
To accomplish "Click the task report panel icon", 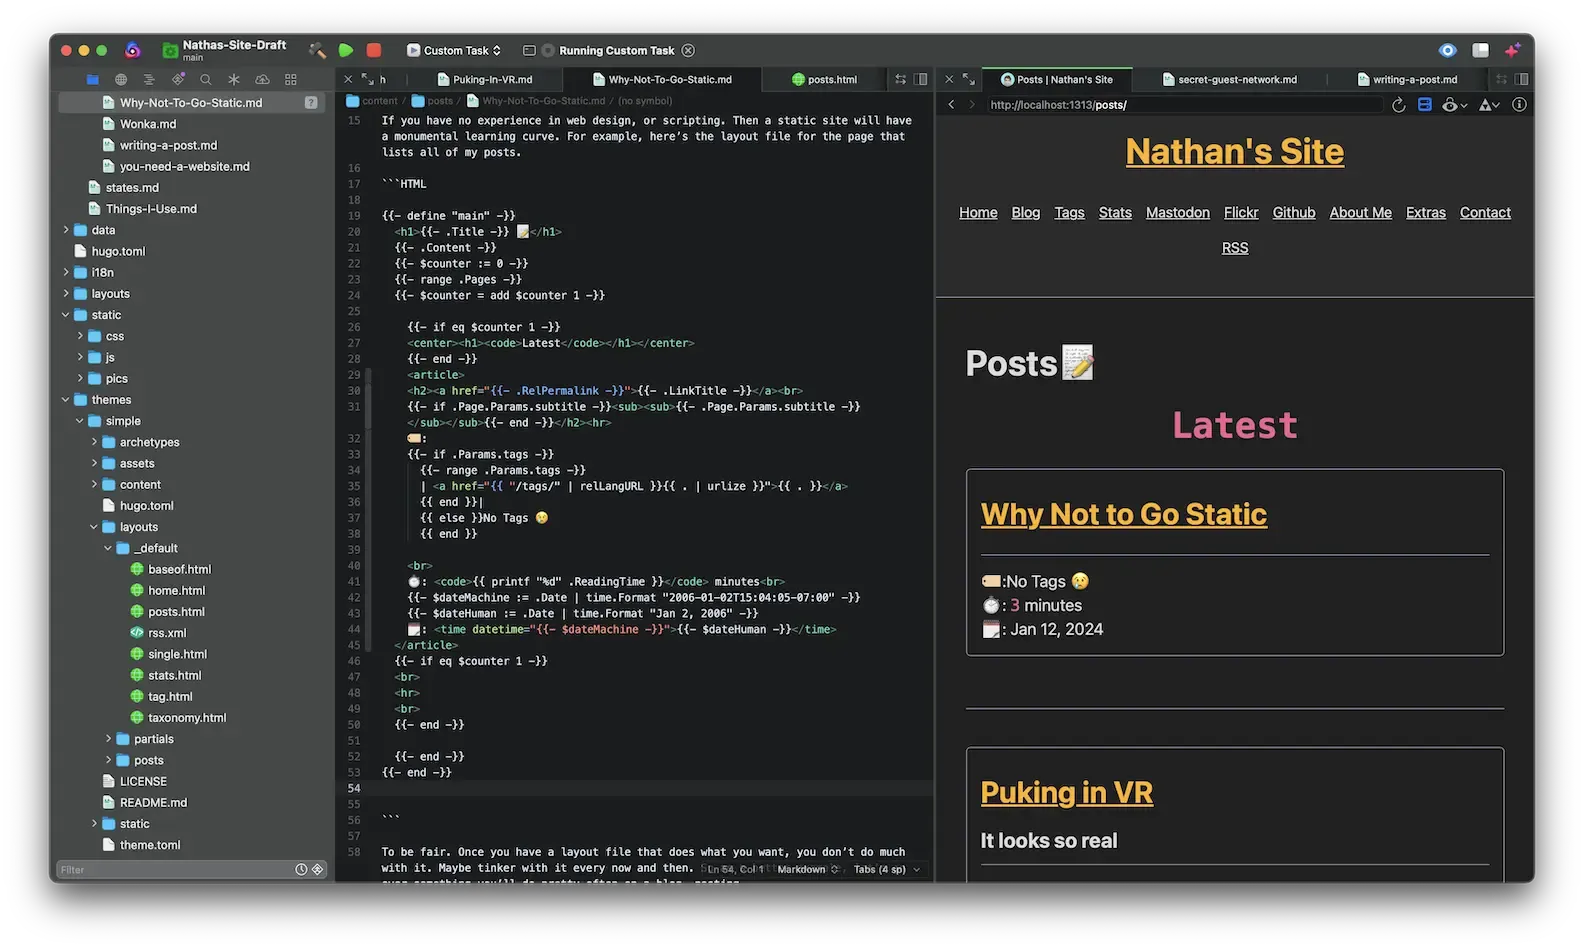I will pos(529,50).
